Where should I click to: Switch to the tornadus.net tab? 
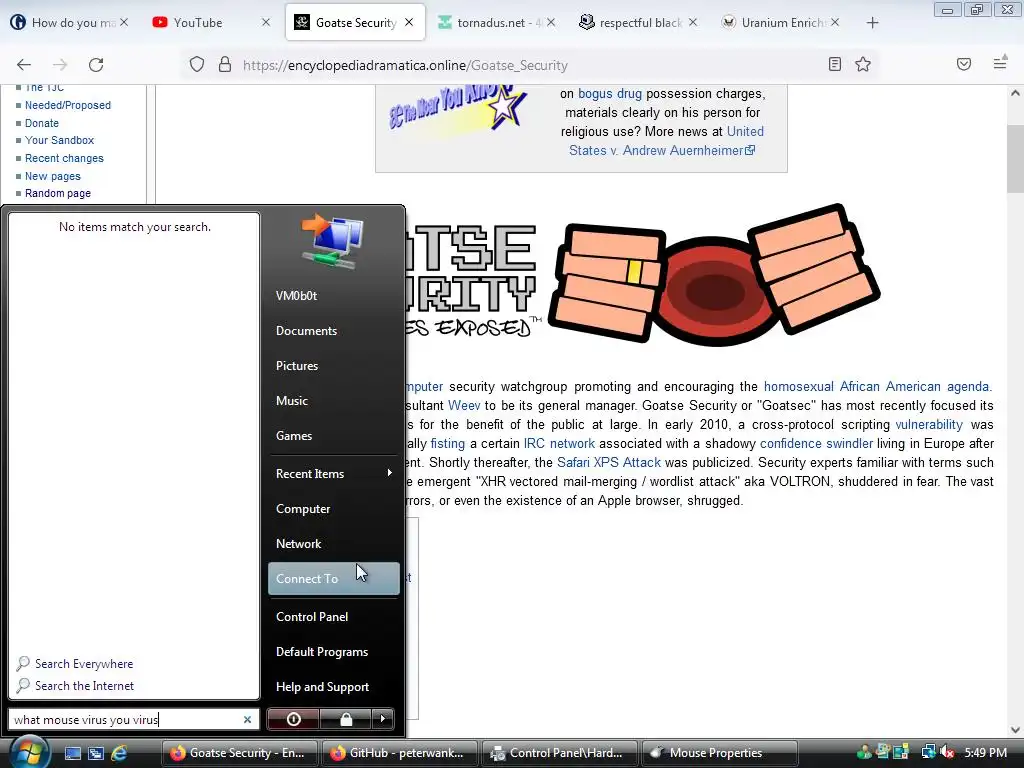click(496, 22)
